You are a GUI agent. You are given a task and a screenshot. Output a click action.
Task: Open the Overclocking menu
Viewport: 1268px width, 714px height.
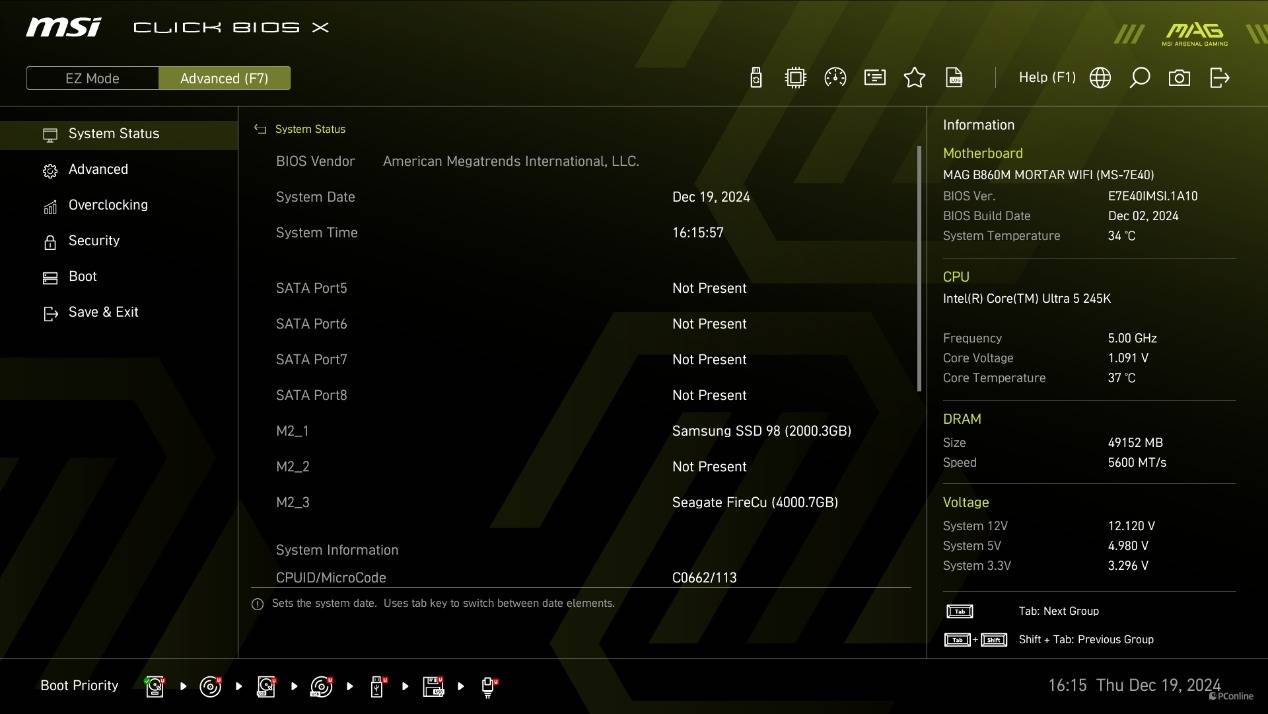[107, 205]
